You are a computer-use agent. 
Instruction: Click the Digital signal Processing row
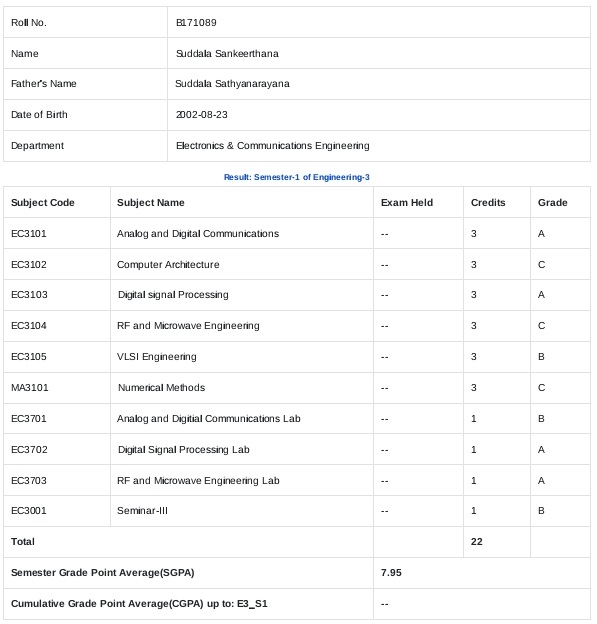297,295
